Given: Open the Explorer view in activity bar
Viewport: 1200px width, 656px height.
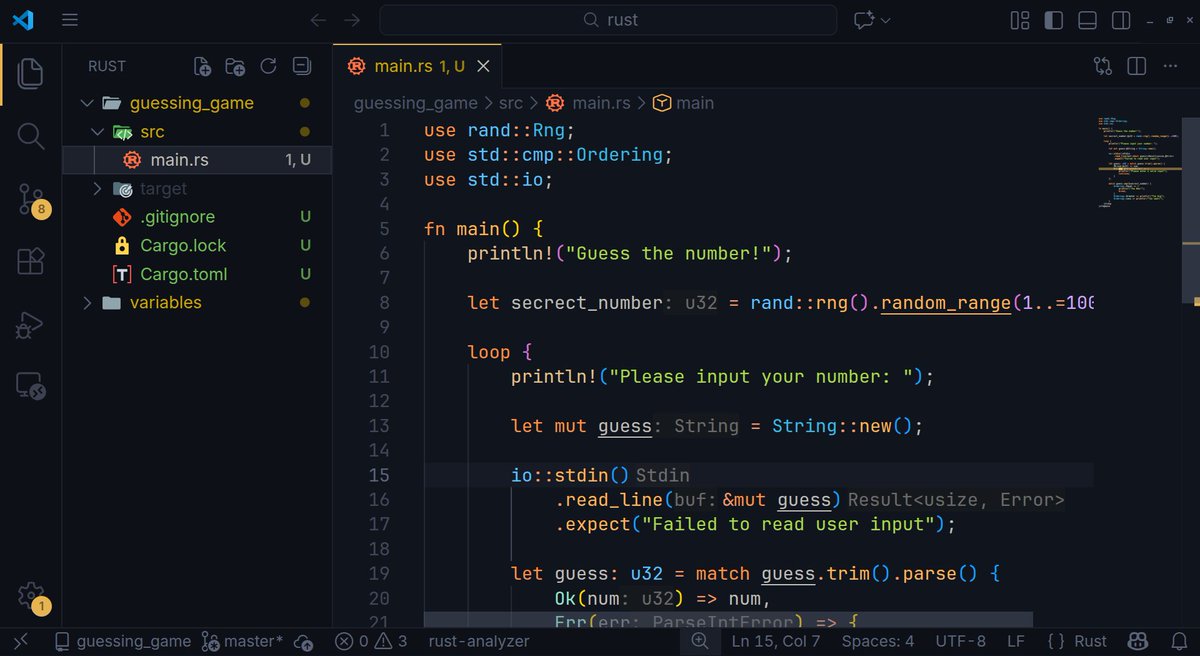Looking at the screenshot, I should tap(31, 74).
